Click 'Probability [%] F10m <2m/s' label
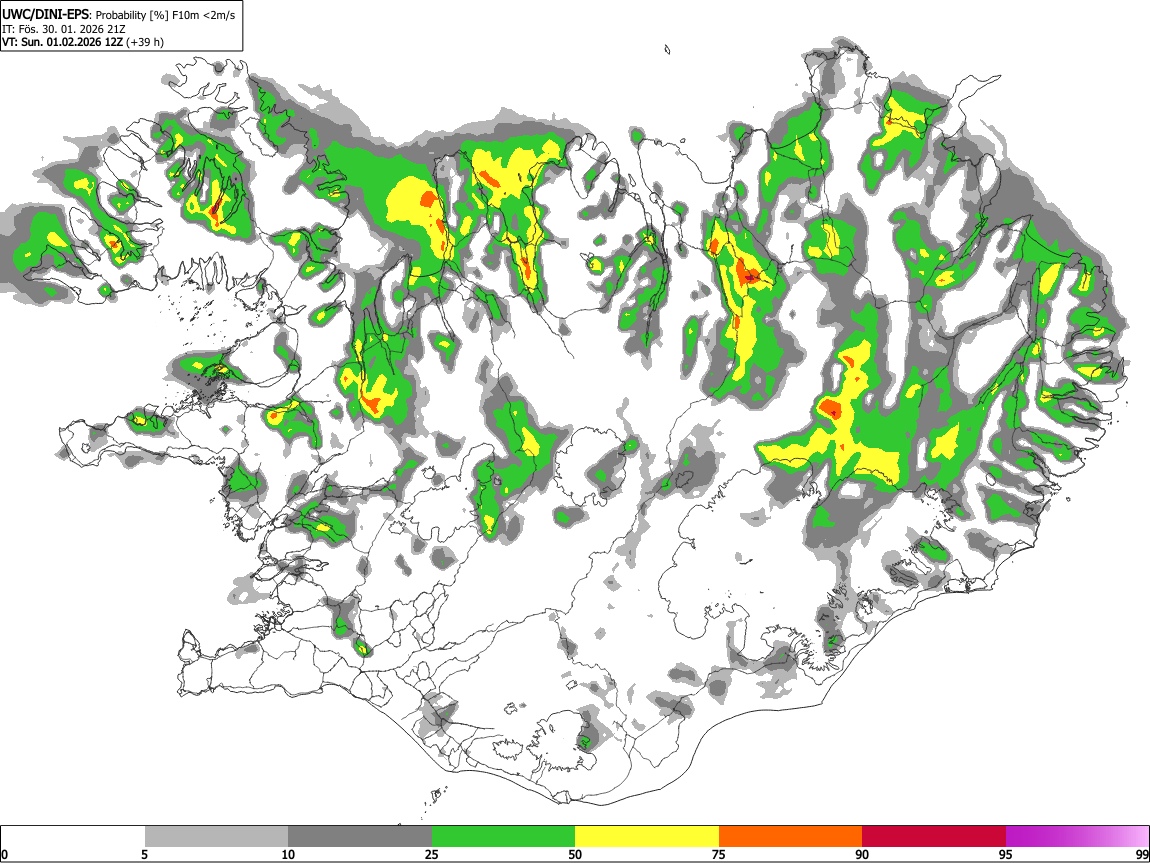This screenshot has width=1150, height=863. tap(166, 15)
